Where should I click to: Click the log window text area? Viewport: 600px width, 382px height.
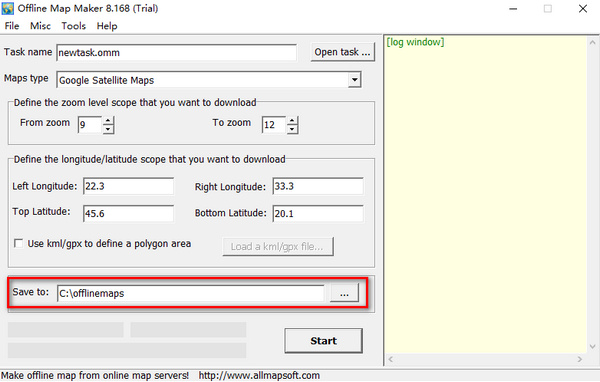pos(485,195)
